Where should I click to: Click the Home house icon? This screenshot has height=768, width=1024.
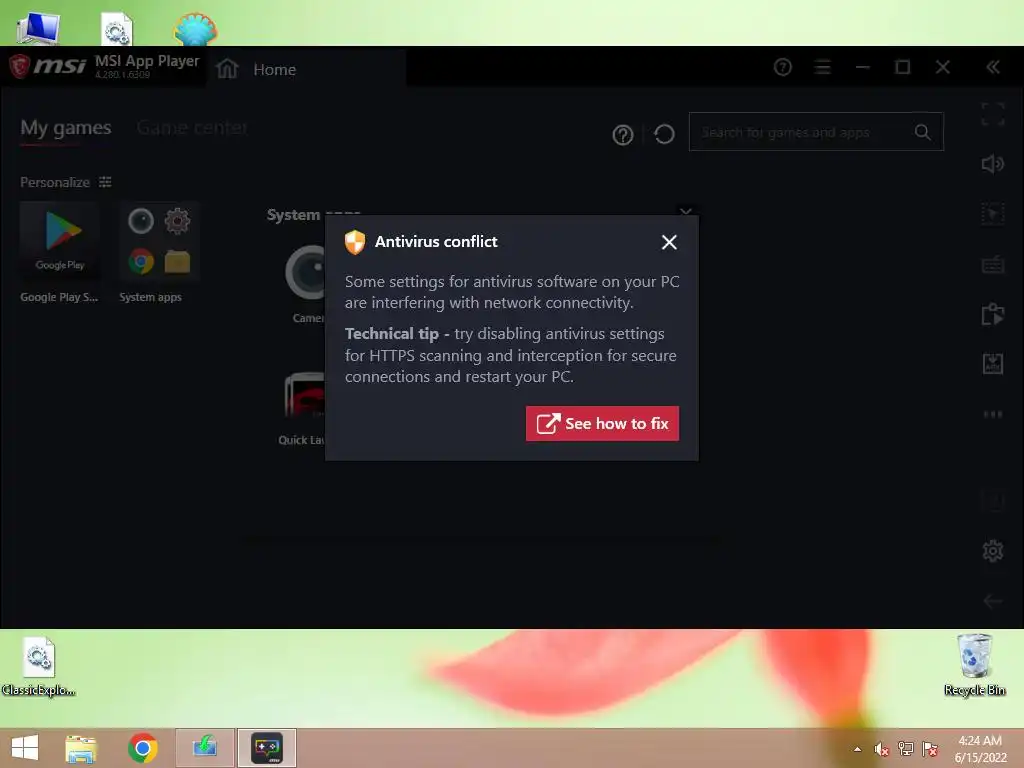[x=227, y=69]
